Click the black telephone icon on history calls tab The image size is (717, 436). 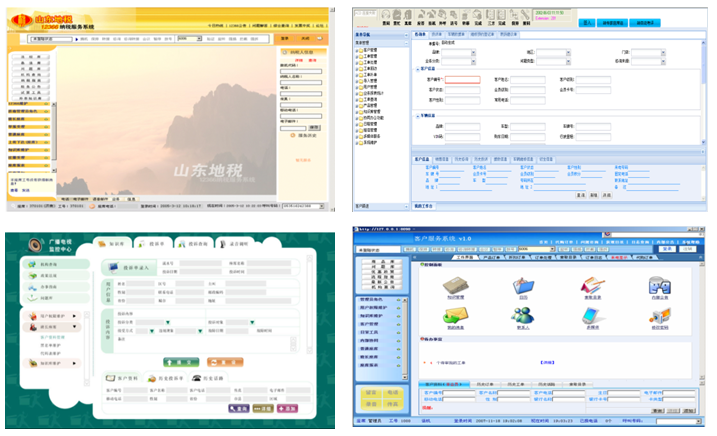[x=197, y=378]
